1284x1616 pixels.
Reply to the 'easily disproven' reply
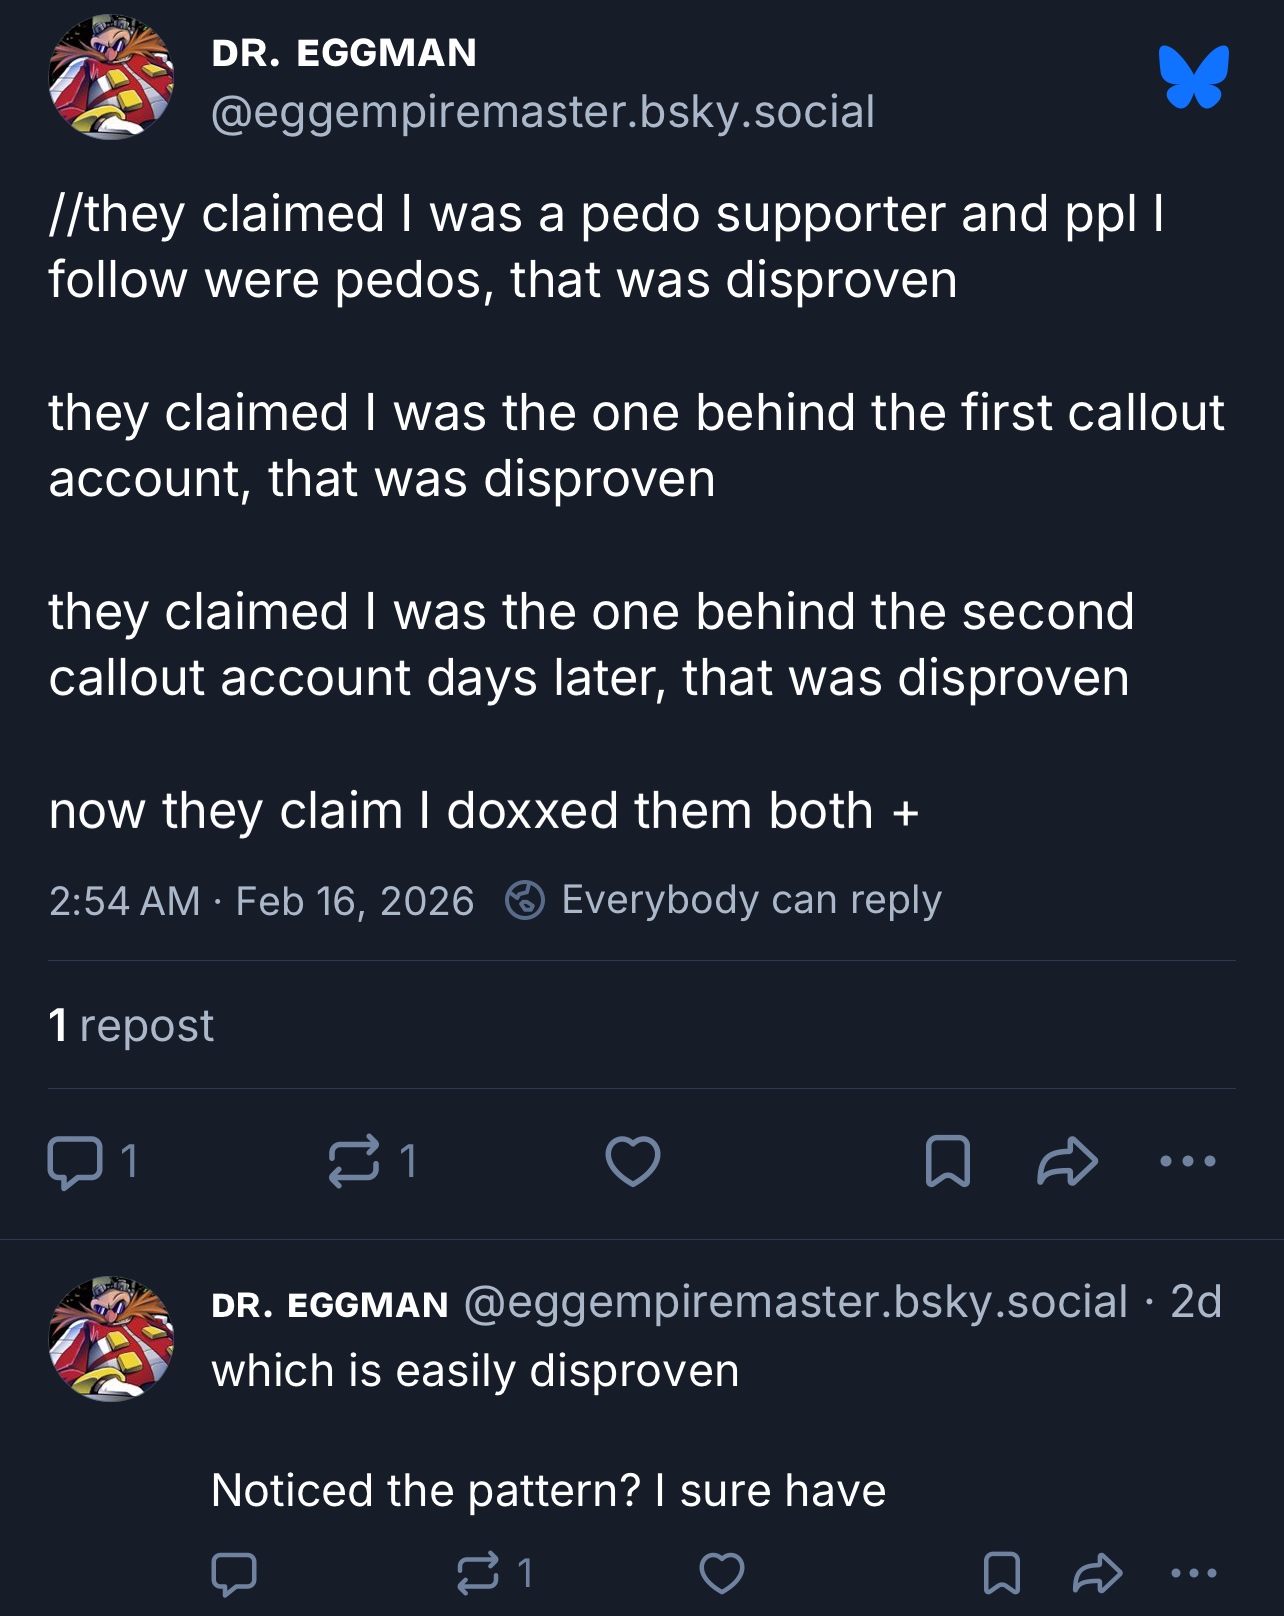point(234,1573)
